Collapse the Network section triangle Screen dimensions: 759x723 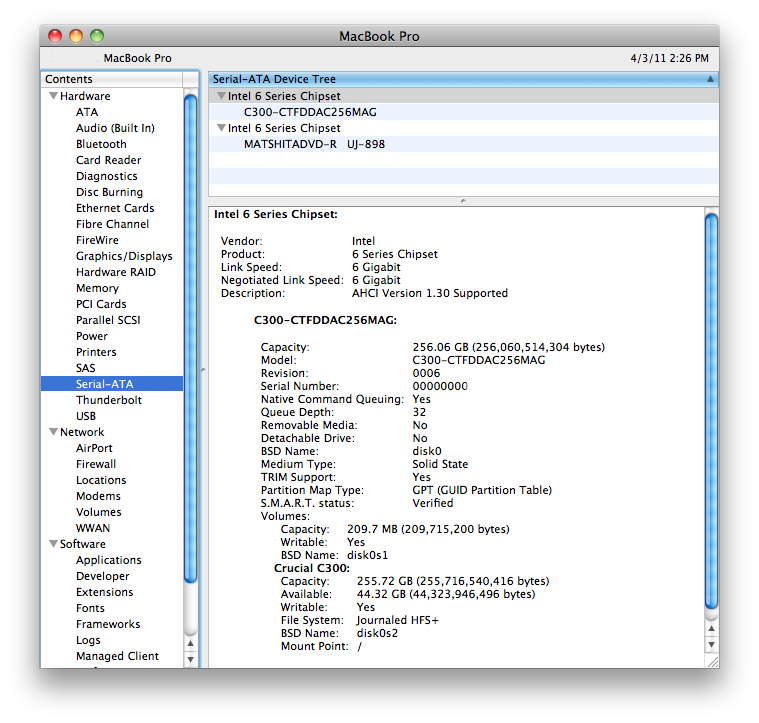point(54,432)
